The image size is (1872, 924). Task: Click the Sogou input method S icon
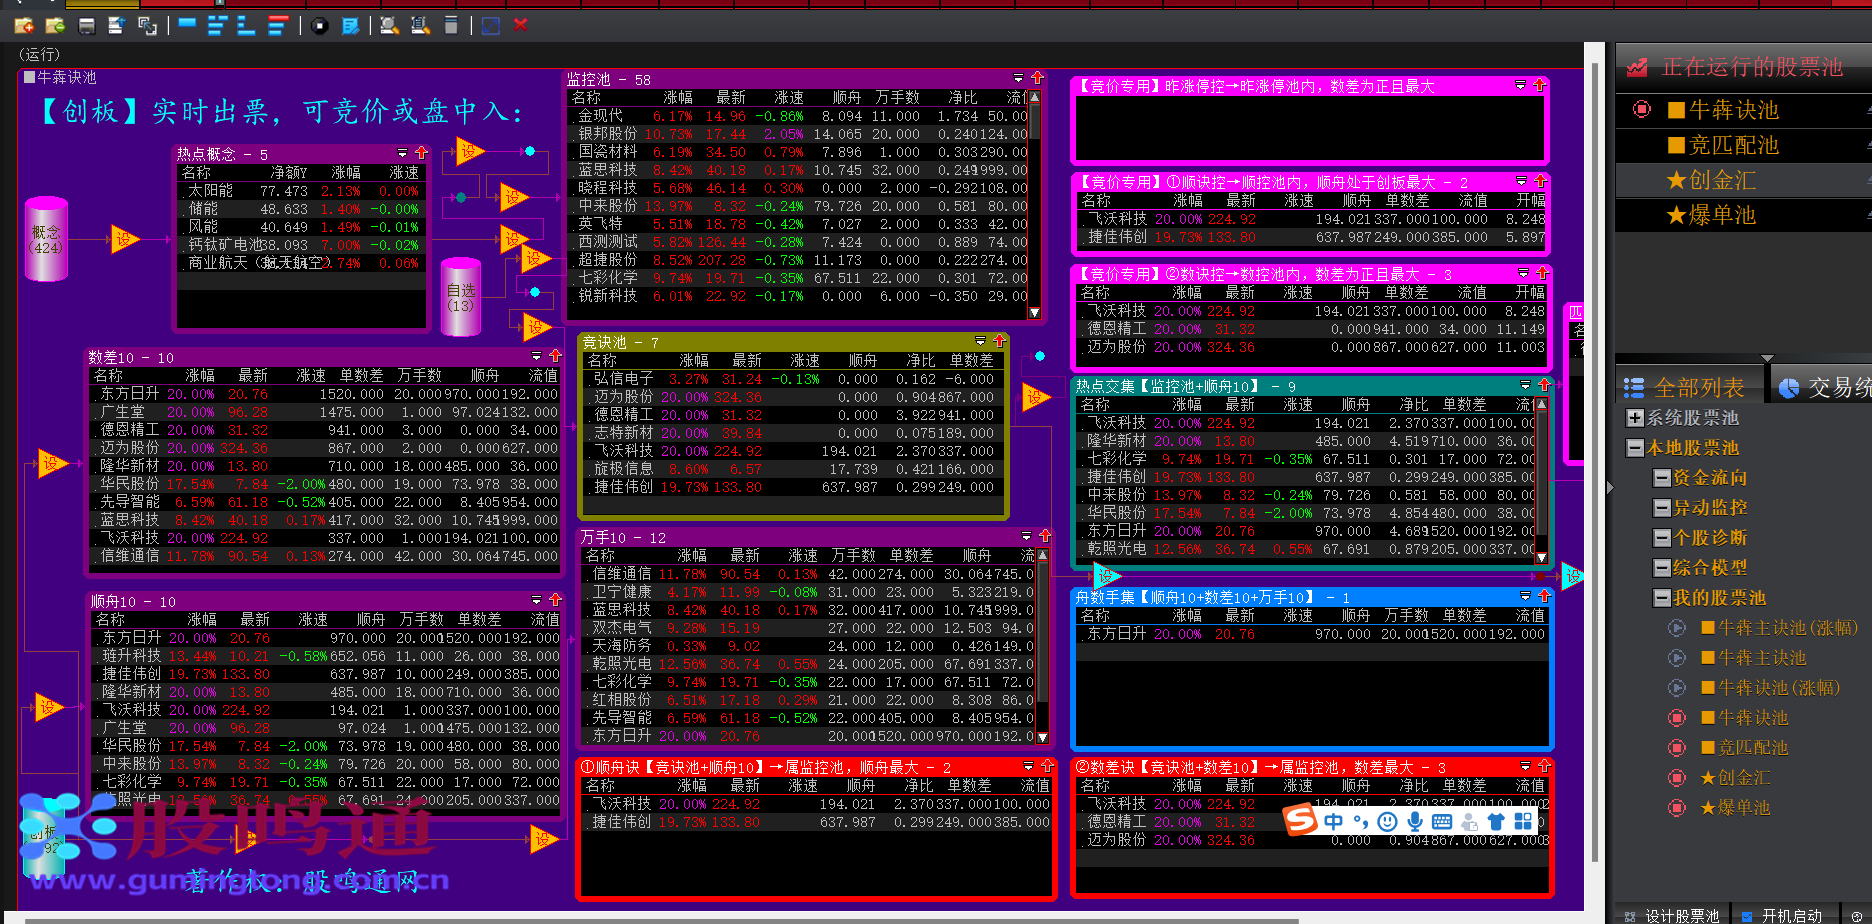click(x=1300, y=821)
